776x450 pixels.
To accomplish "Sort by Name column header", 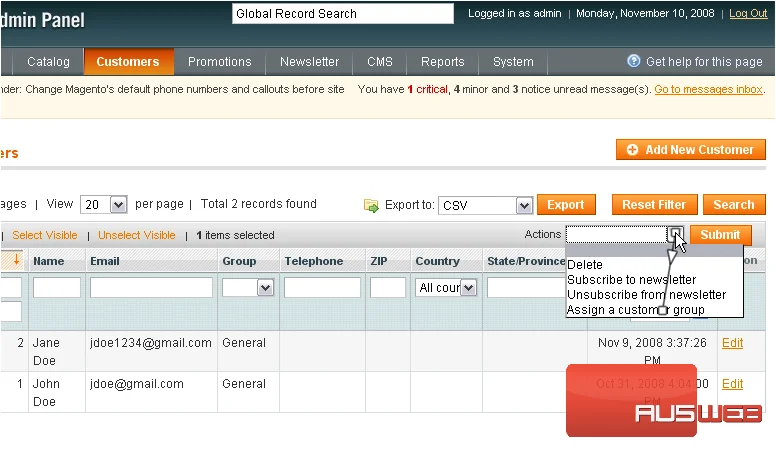I will [x=48, y=261].
